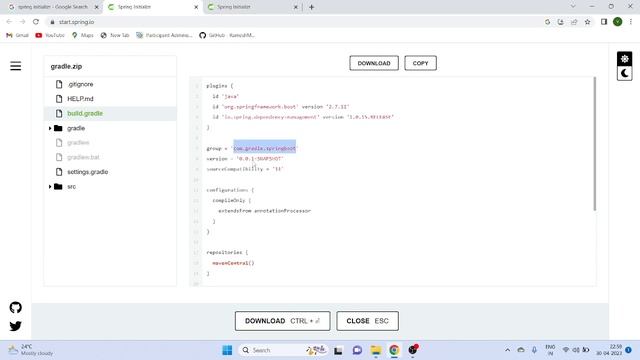Close the explore dialog with CLOSE ESC

[x=367, y=321]
